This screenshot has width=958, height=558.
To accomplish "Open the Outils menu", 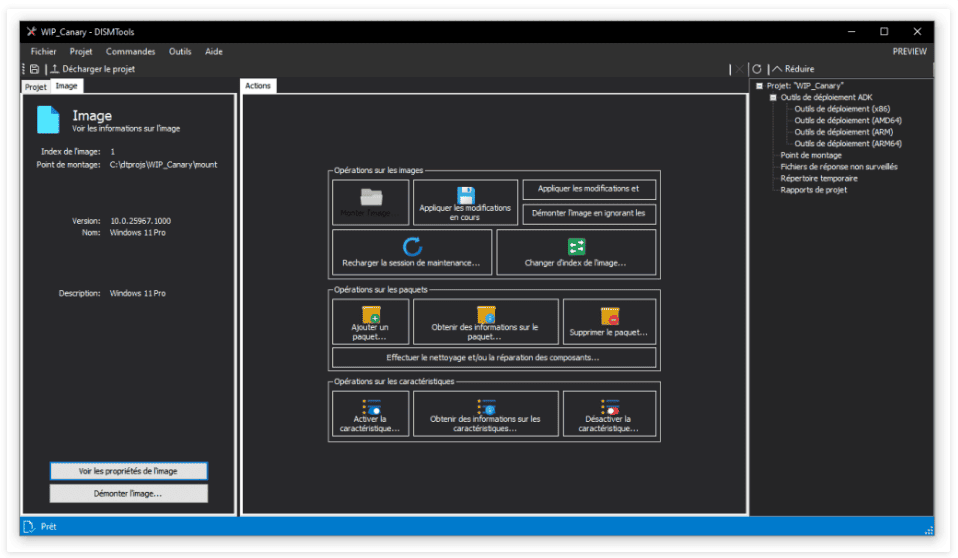I will pyautogui.click(x=180, y=51).
